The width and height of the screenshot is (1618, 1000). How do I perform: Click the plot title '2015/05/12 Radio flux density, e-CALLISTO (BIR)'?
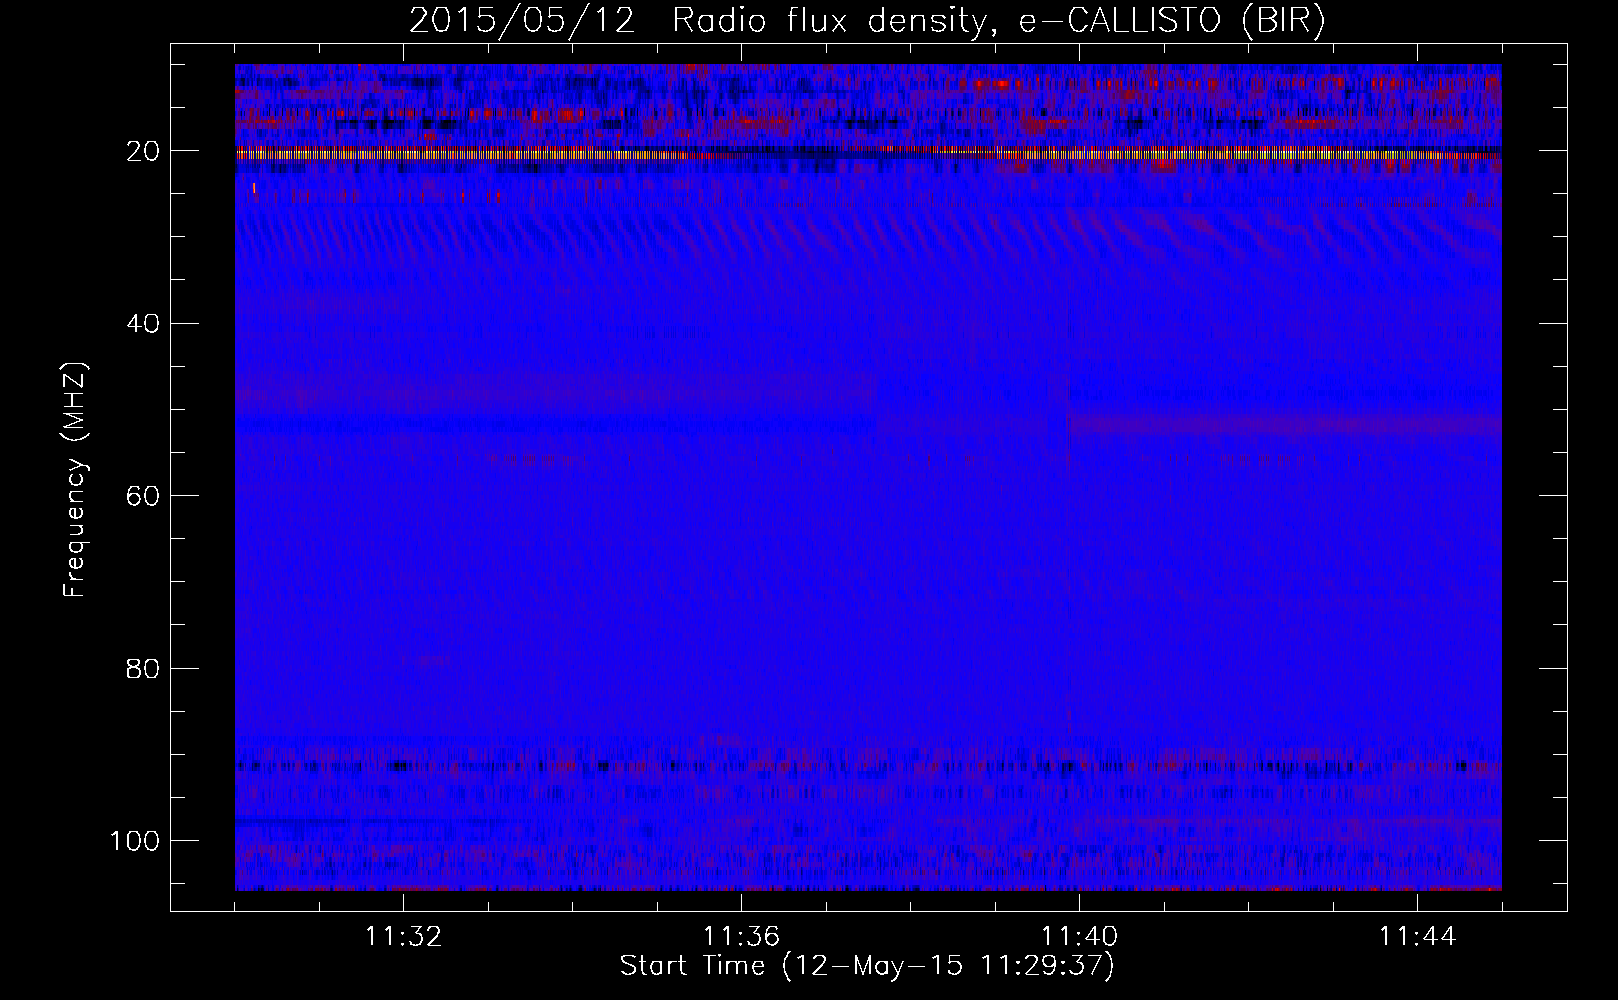[867, 21]
